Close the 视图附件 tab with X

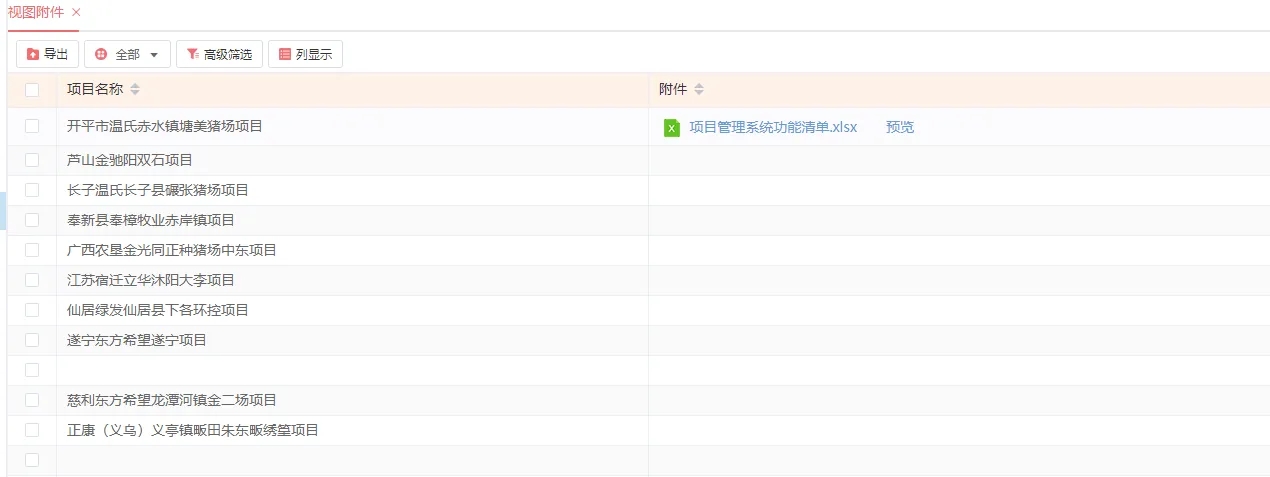(76, 12)
